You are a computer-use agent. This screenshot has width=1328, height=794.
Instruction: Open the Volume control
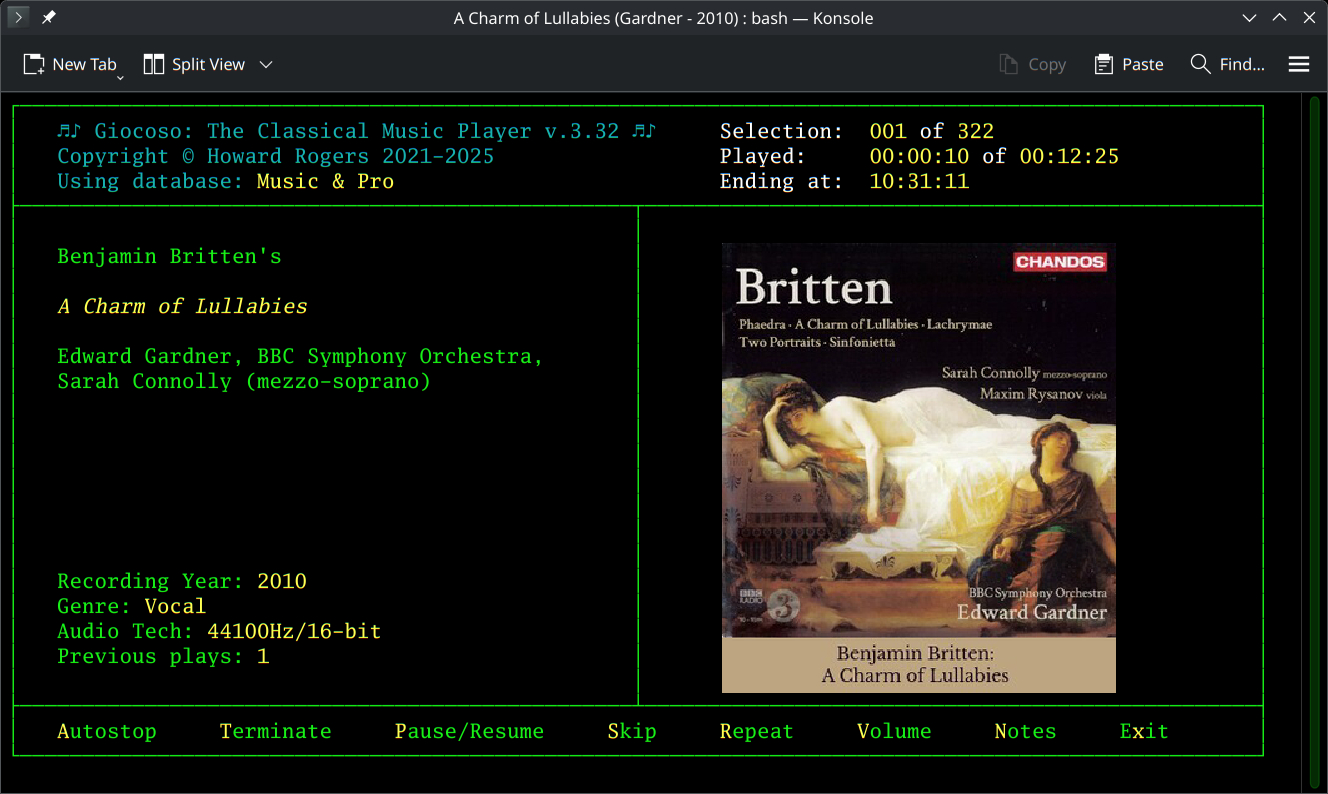point(894,731)
